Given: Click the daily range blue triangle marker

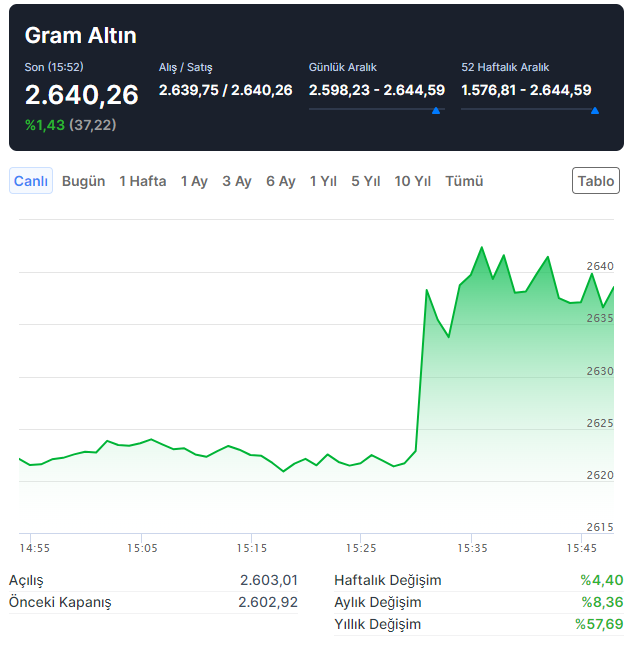Looking at the screenshot, I should point(436,110).
